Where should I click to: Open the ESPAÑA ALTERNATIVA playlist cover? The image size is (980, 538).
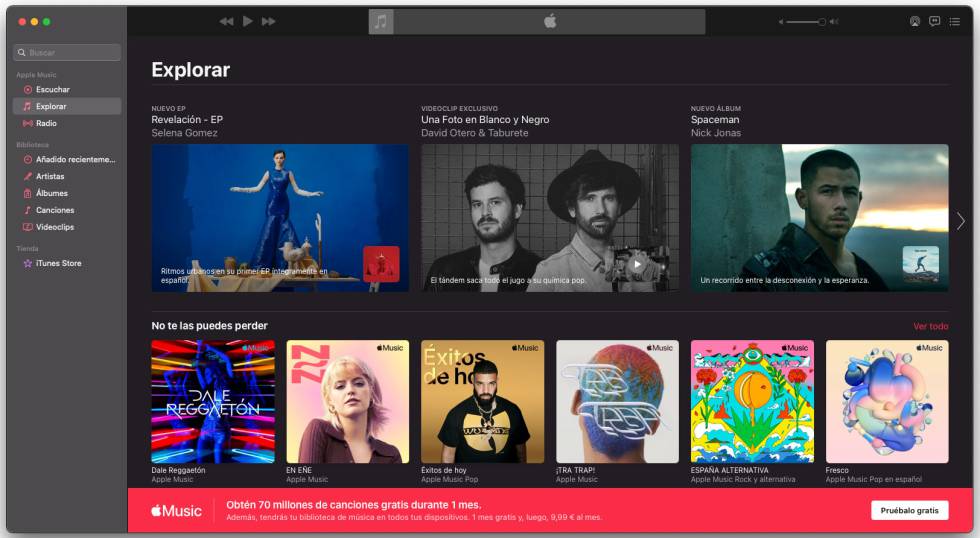click(x=752, y=401)
